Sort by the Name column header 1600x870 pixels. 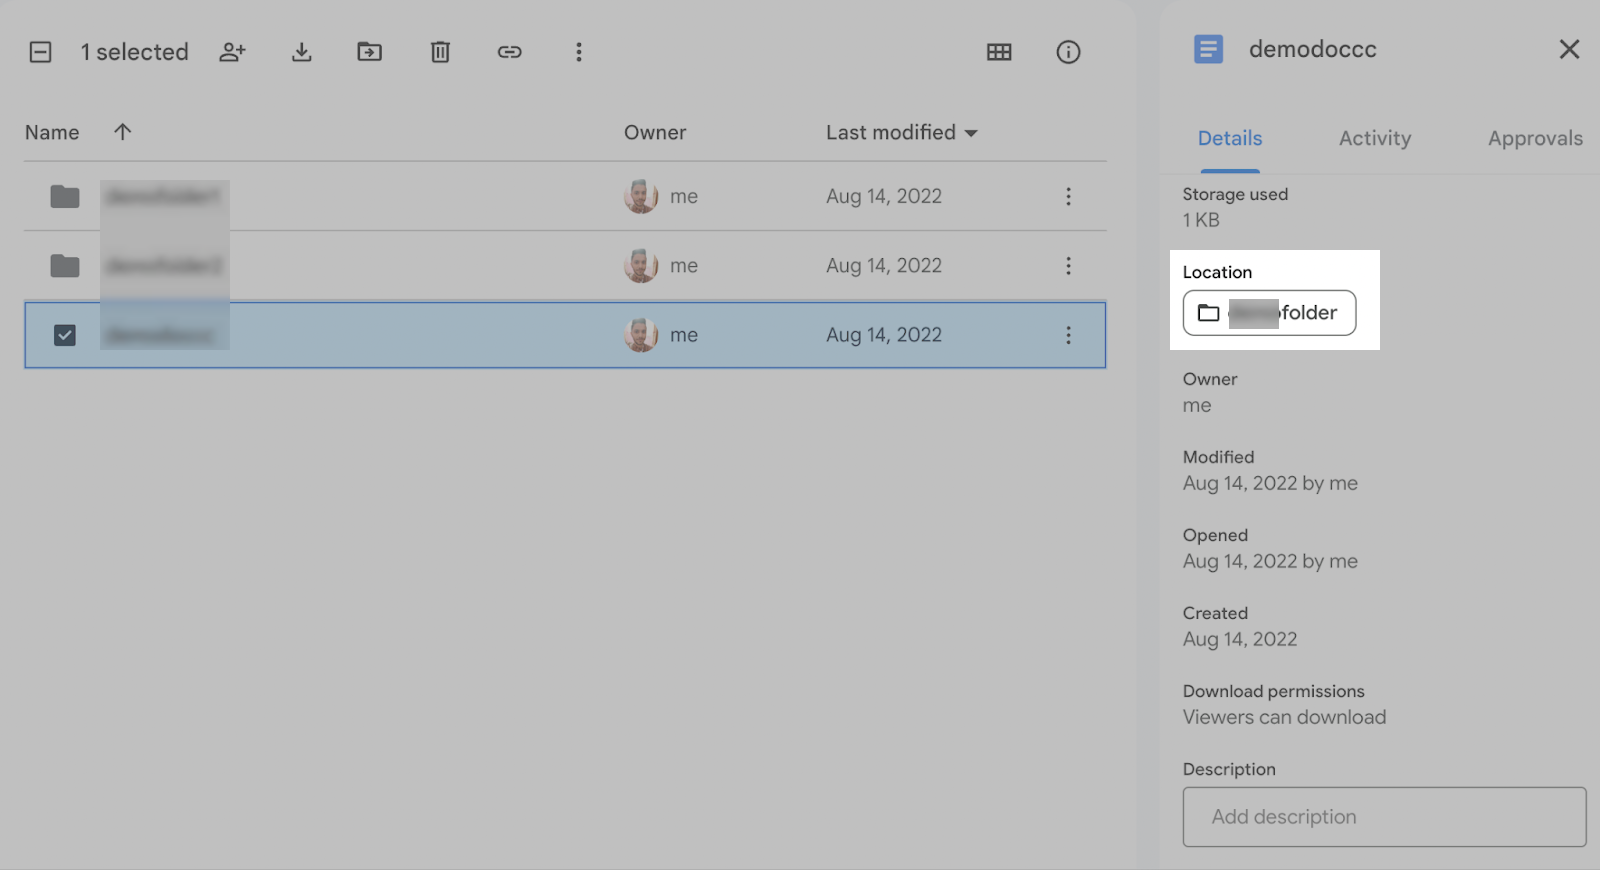(52, 133)
